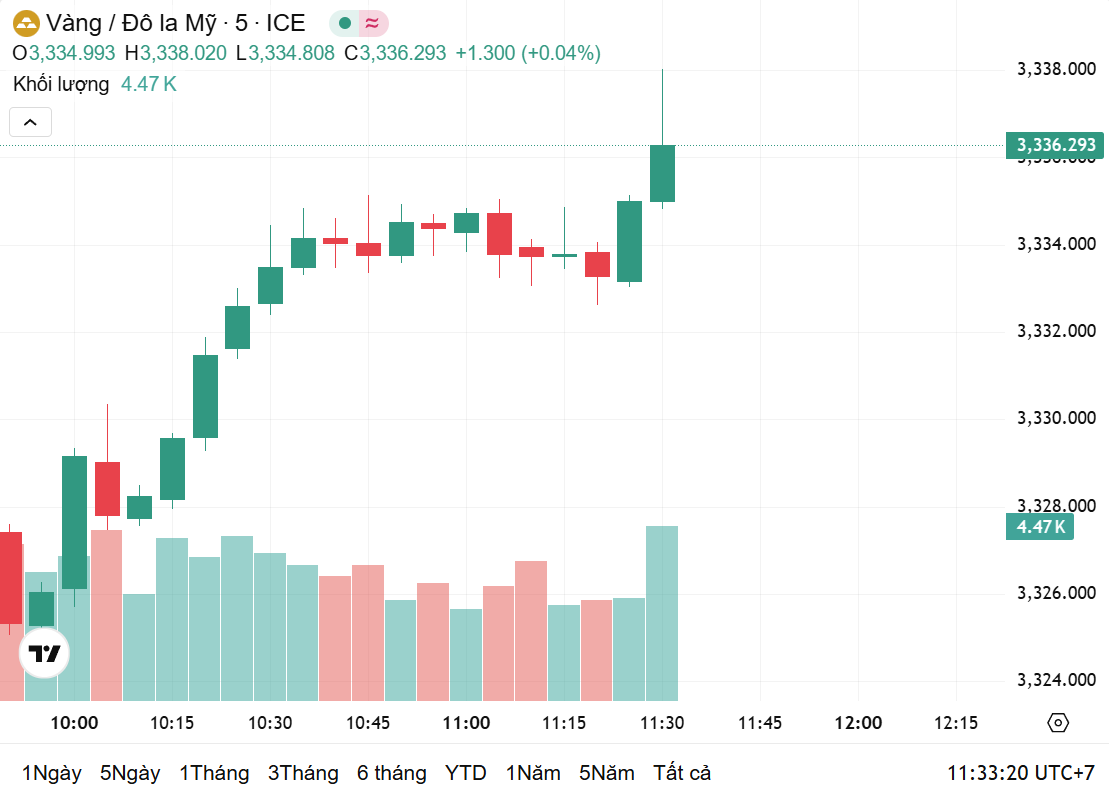Switch to the 5Ngày range
The height and width of the screenshot is (798, 1109).
point(130,773)
